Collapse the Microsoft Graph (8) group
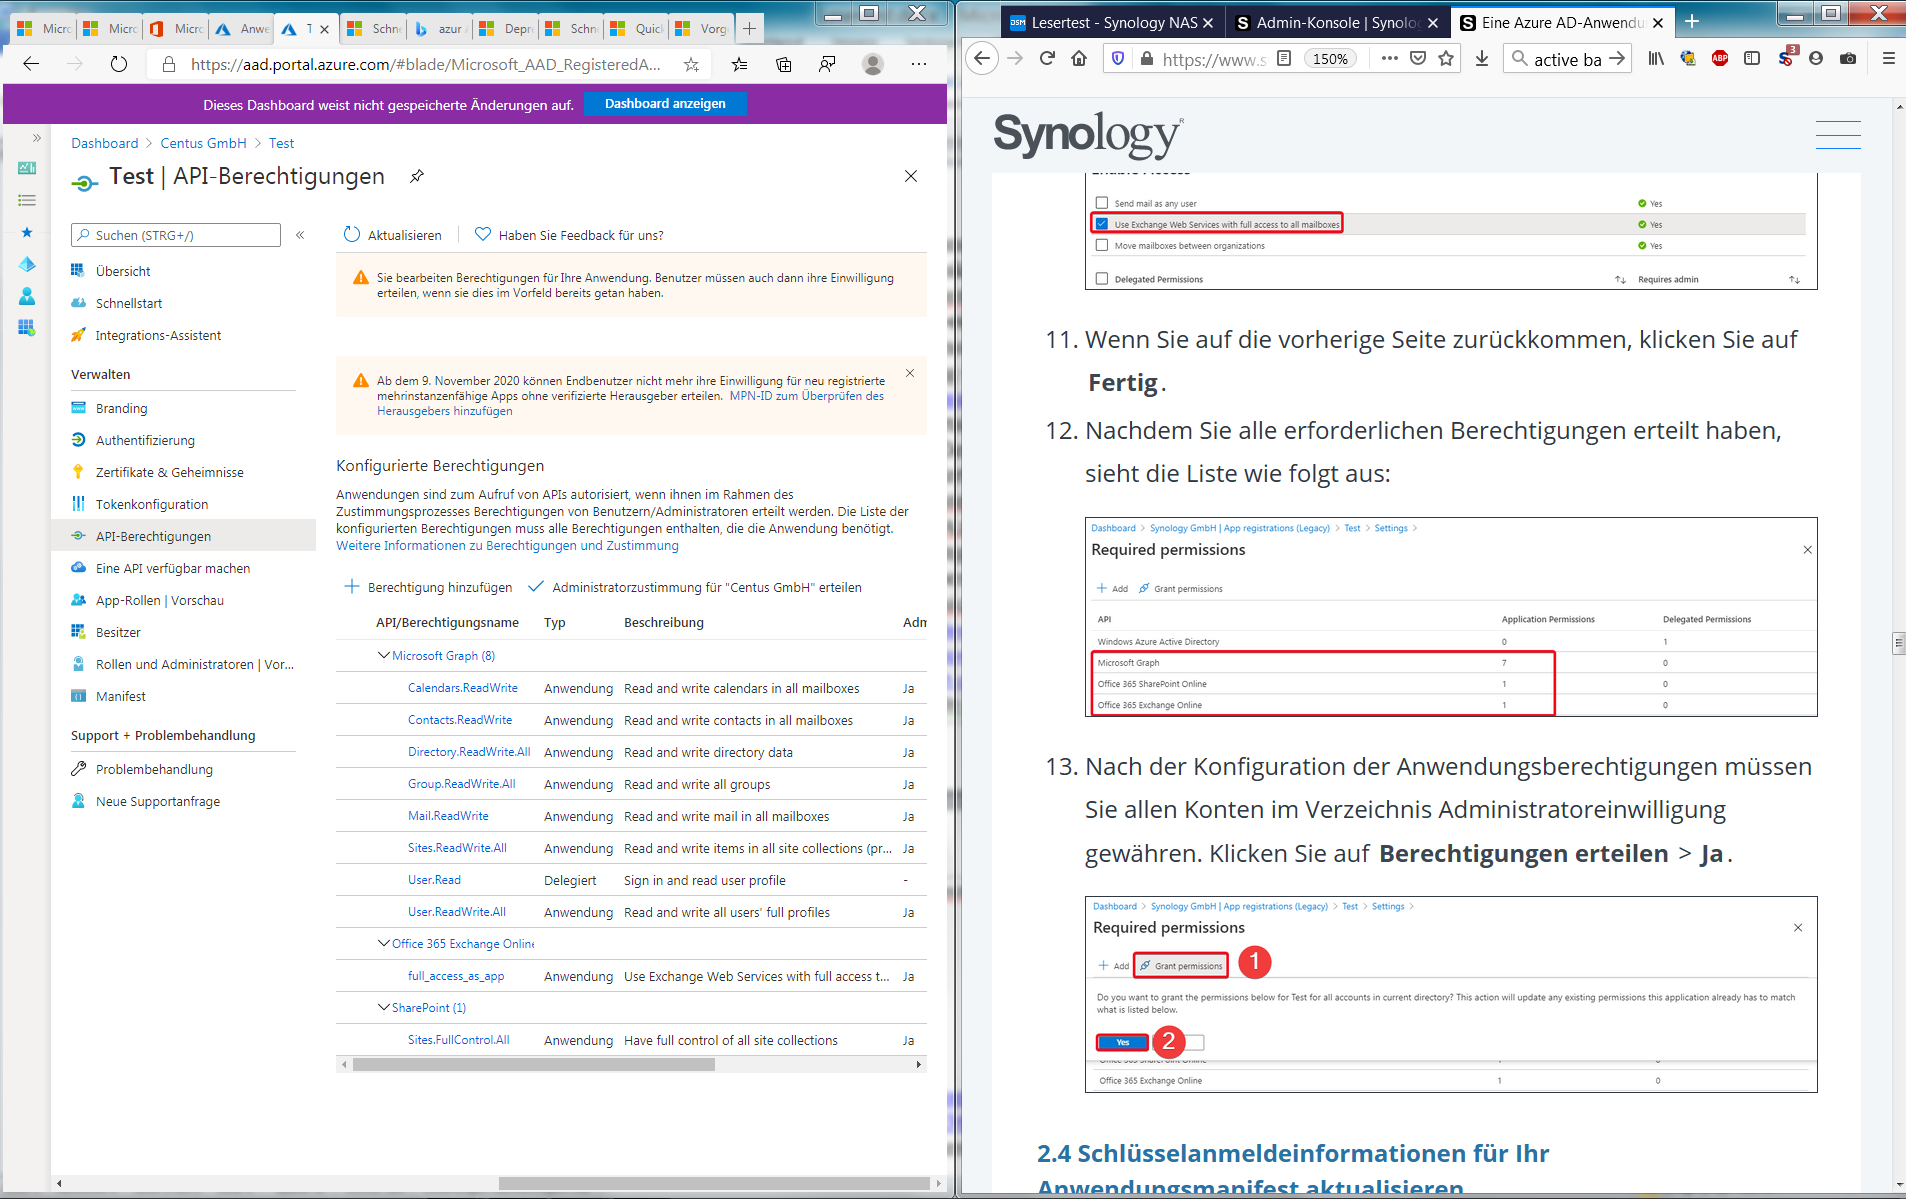The height and width of the screenshot is (1199, 1906). [x=383, y=655]
